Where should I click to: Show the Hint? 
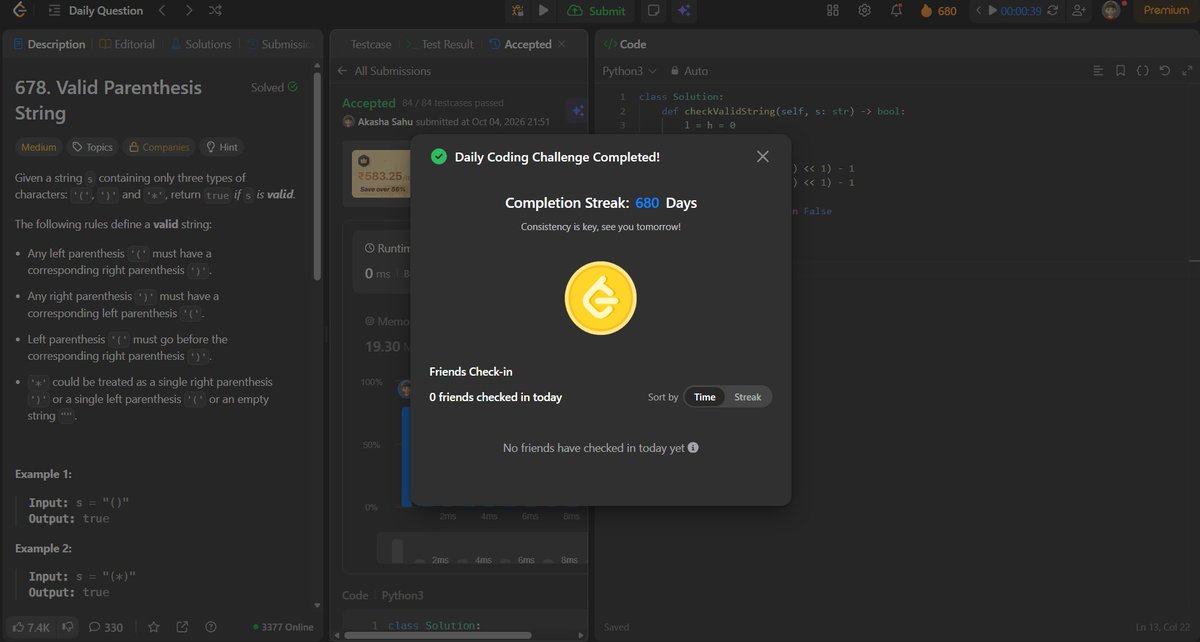222,147
